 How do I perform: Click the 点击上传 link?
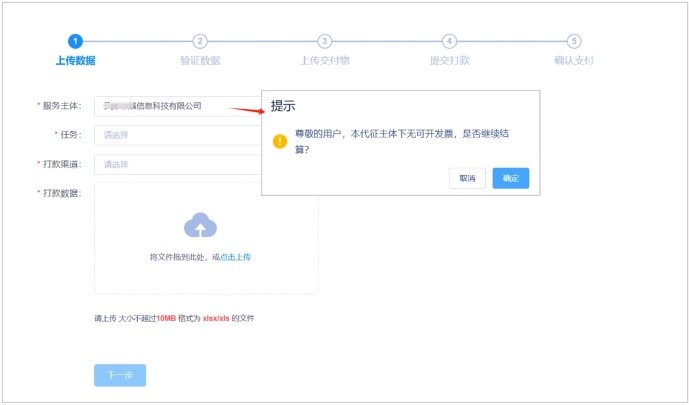coord(235,257)
